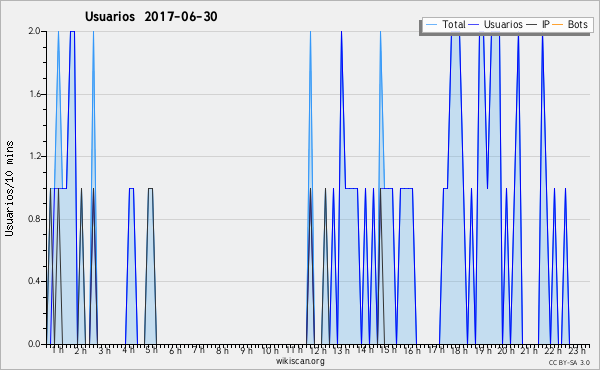Click the 0.4 y-axis value

point(34,281)
